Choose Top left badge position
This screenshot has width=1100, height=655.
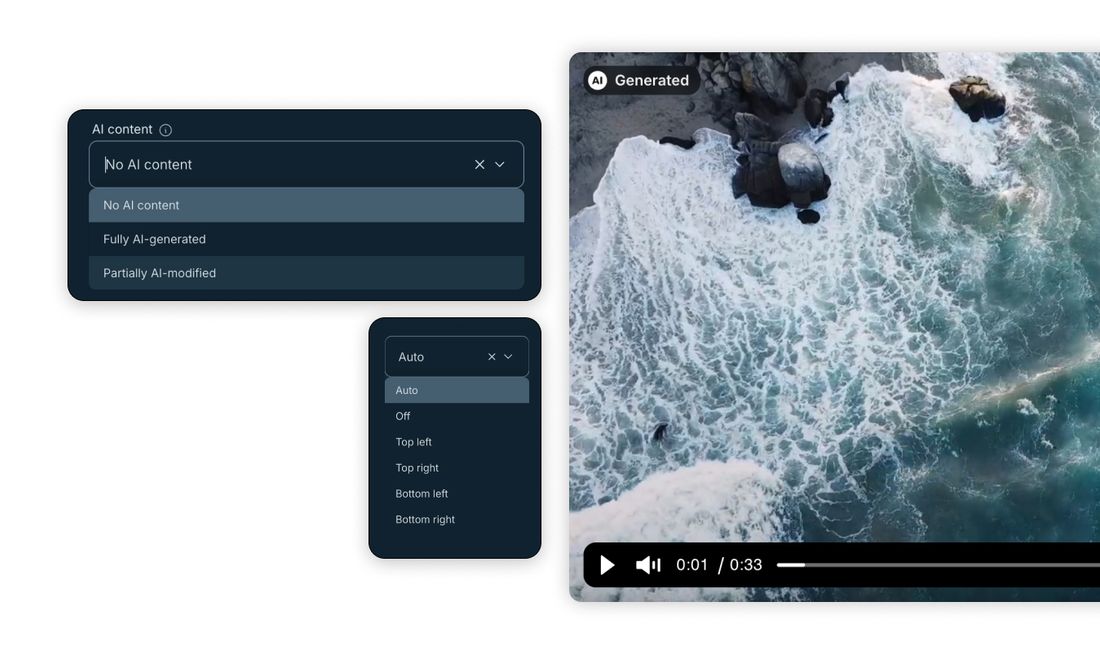click(x=457, y=442)
